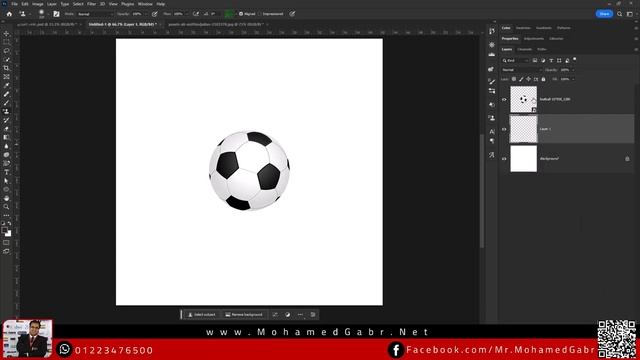Click Remove background button
Viewport: 640px width, 360px height.
pyautogui.click(x=244, y=315)
